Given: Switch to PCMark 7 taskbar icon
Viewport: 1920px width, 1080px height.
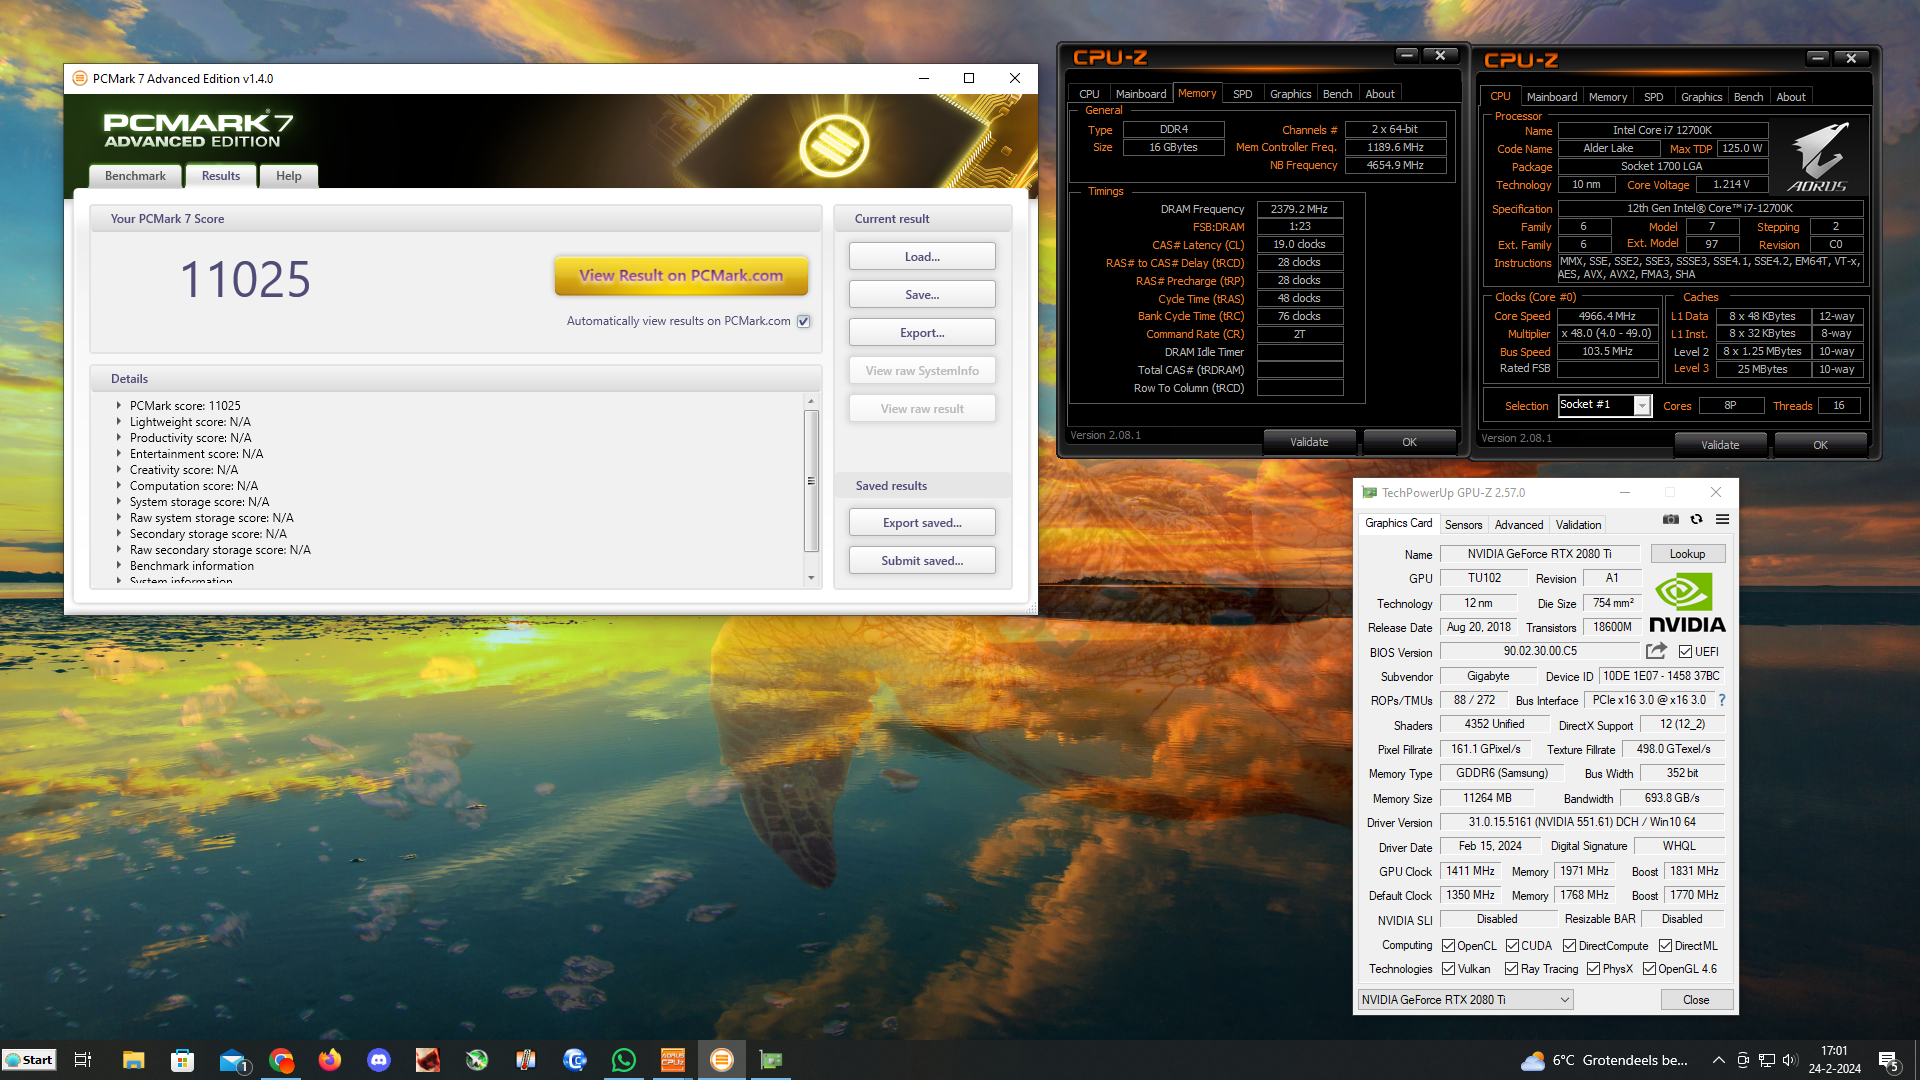Looking at the screenshot, I should 722,1060.
